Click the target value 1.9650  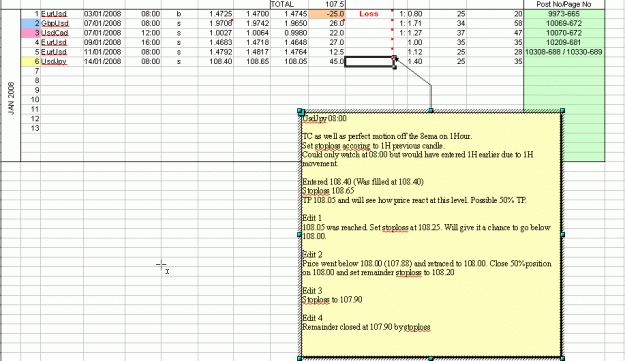(289, 24)
